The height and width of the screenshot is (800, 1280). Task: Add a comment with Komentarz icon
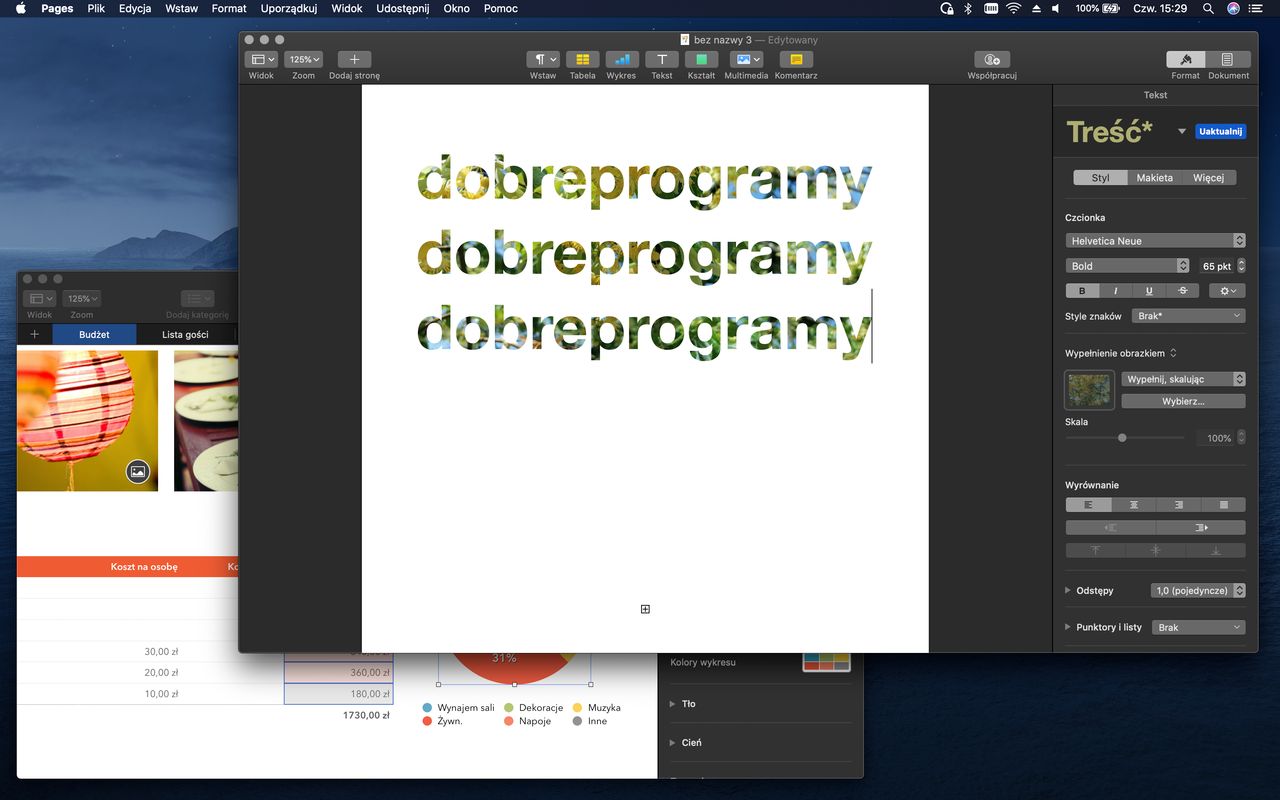(796, 60)
